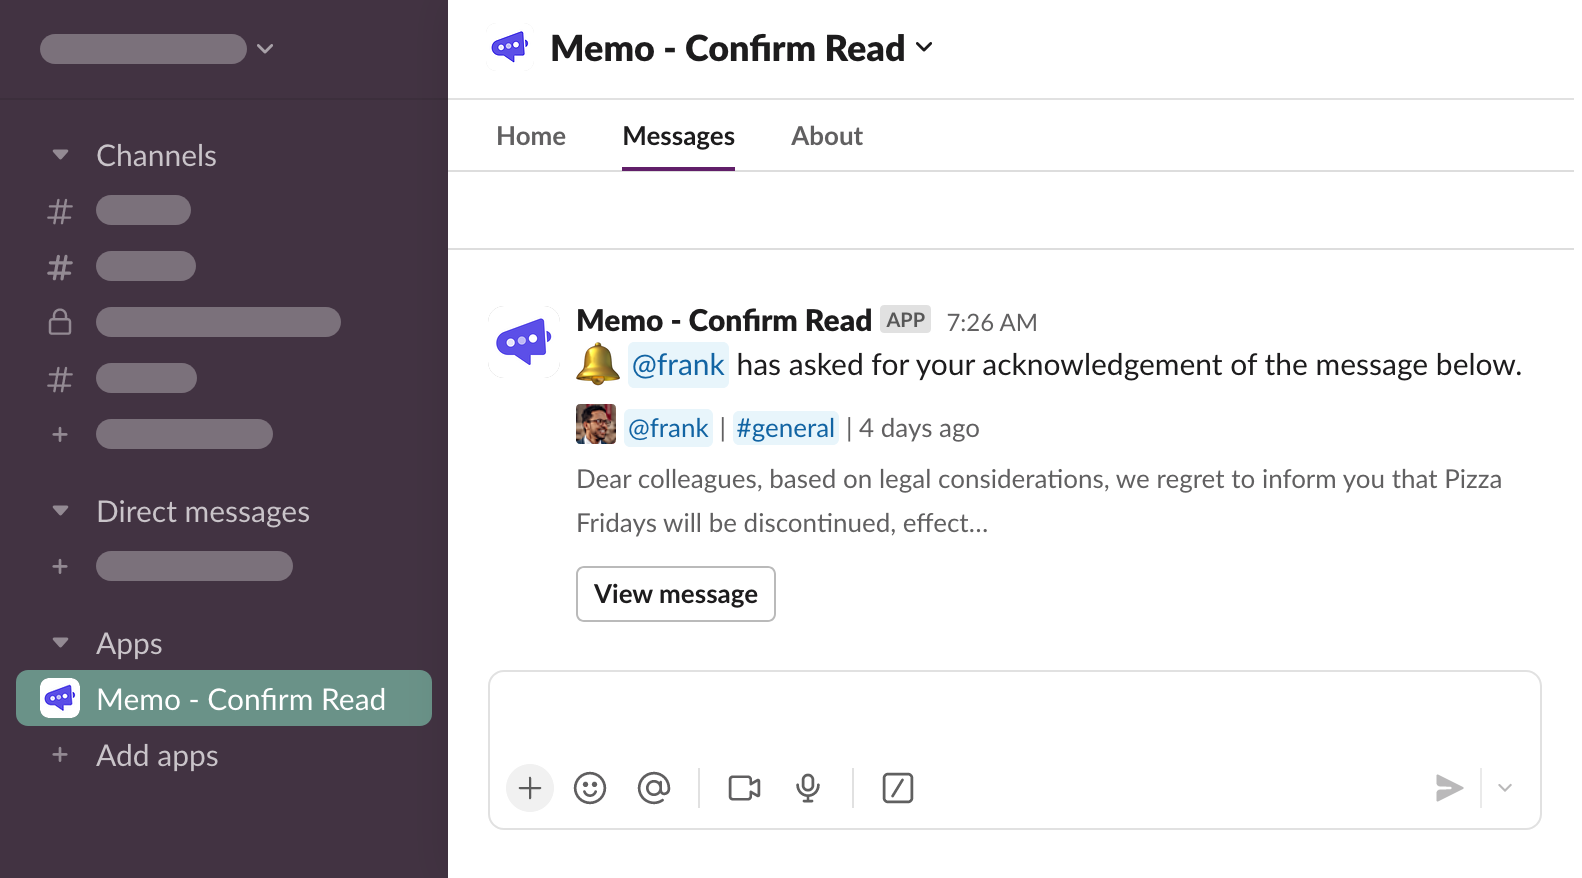Expand the Memo - Confirm Read title menu
The width and height of the screenshot is (1582, 878).
point(924,48)
